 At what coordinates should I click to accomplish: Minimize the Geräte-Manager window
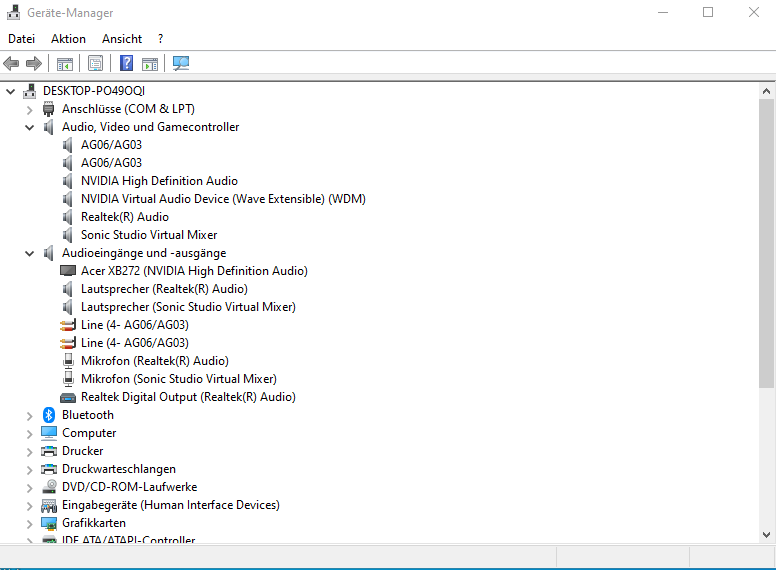663,12
